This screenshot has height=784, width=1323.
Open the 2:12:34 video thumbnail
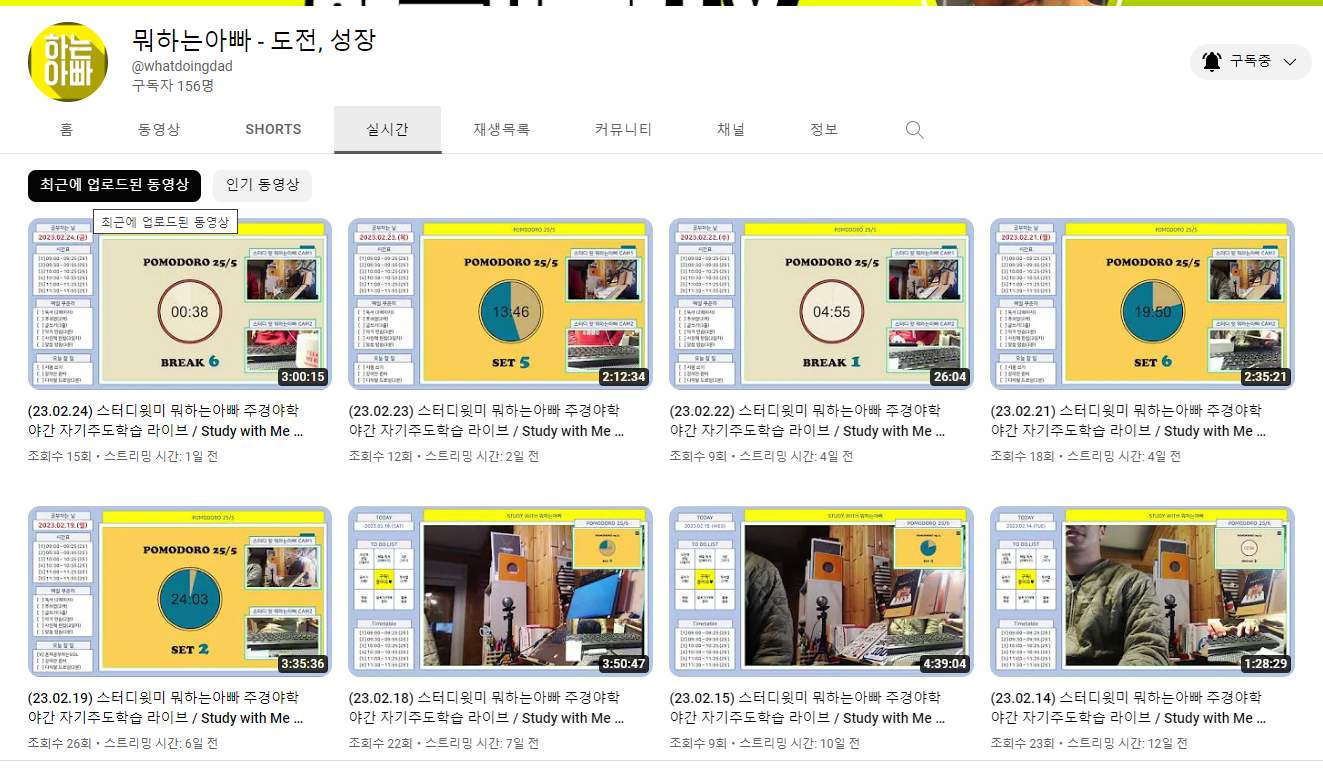coord(500,304)
